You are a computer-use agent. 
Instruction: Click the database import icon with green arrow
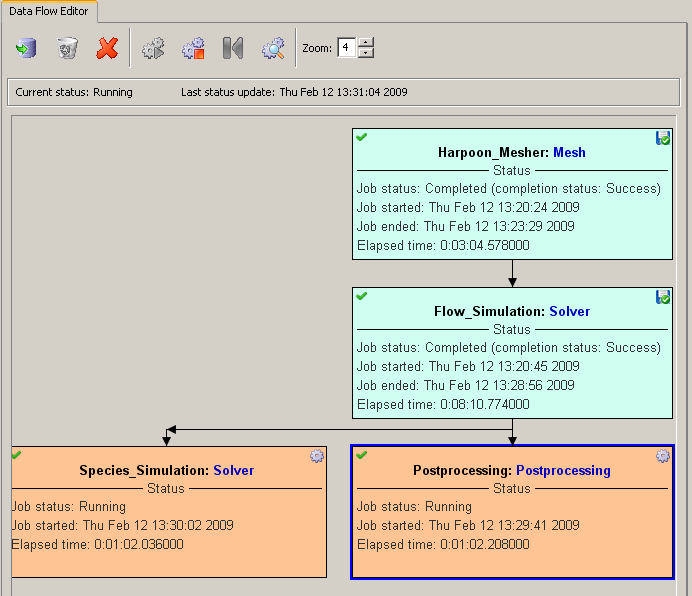(26, 48)
